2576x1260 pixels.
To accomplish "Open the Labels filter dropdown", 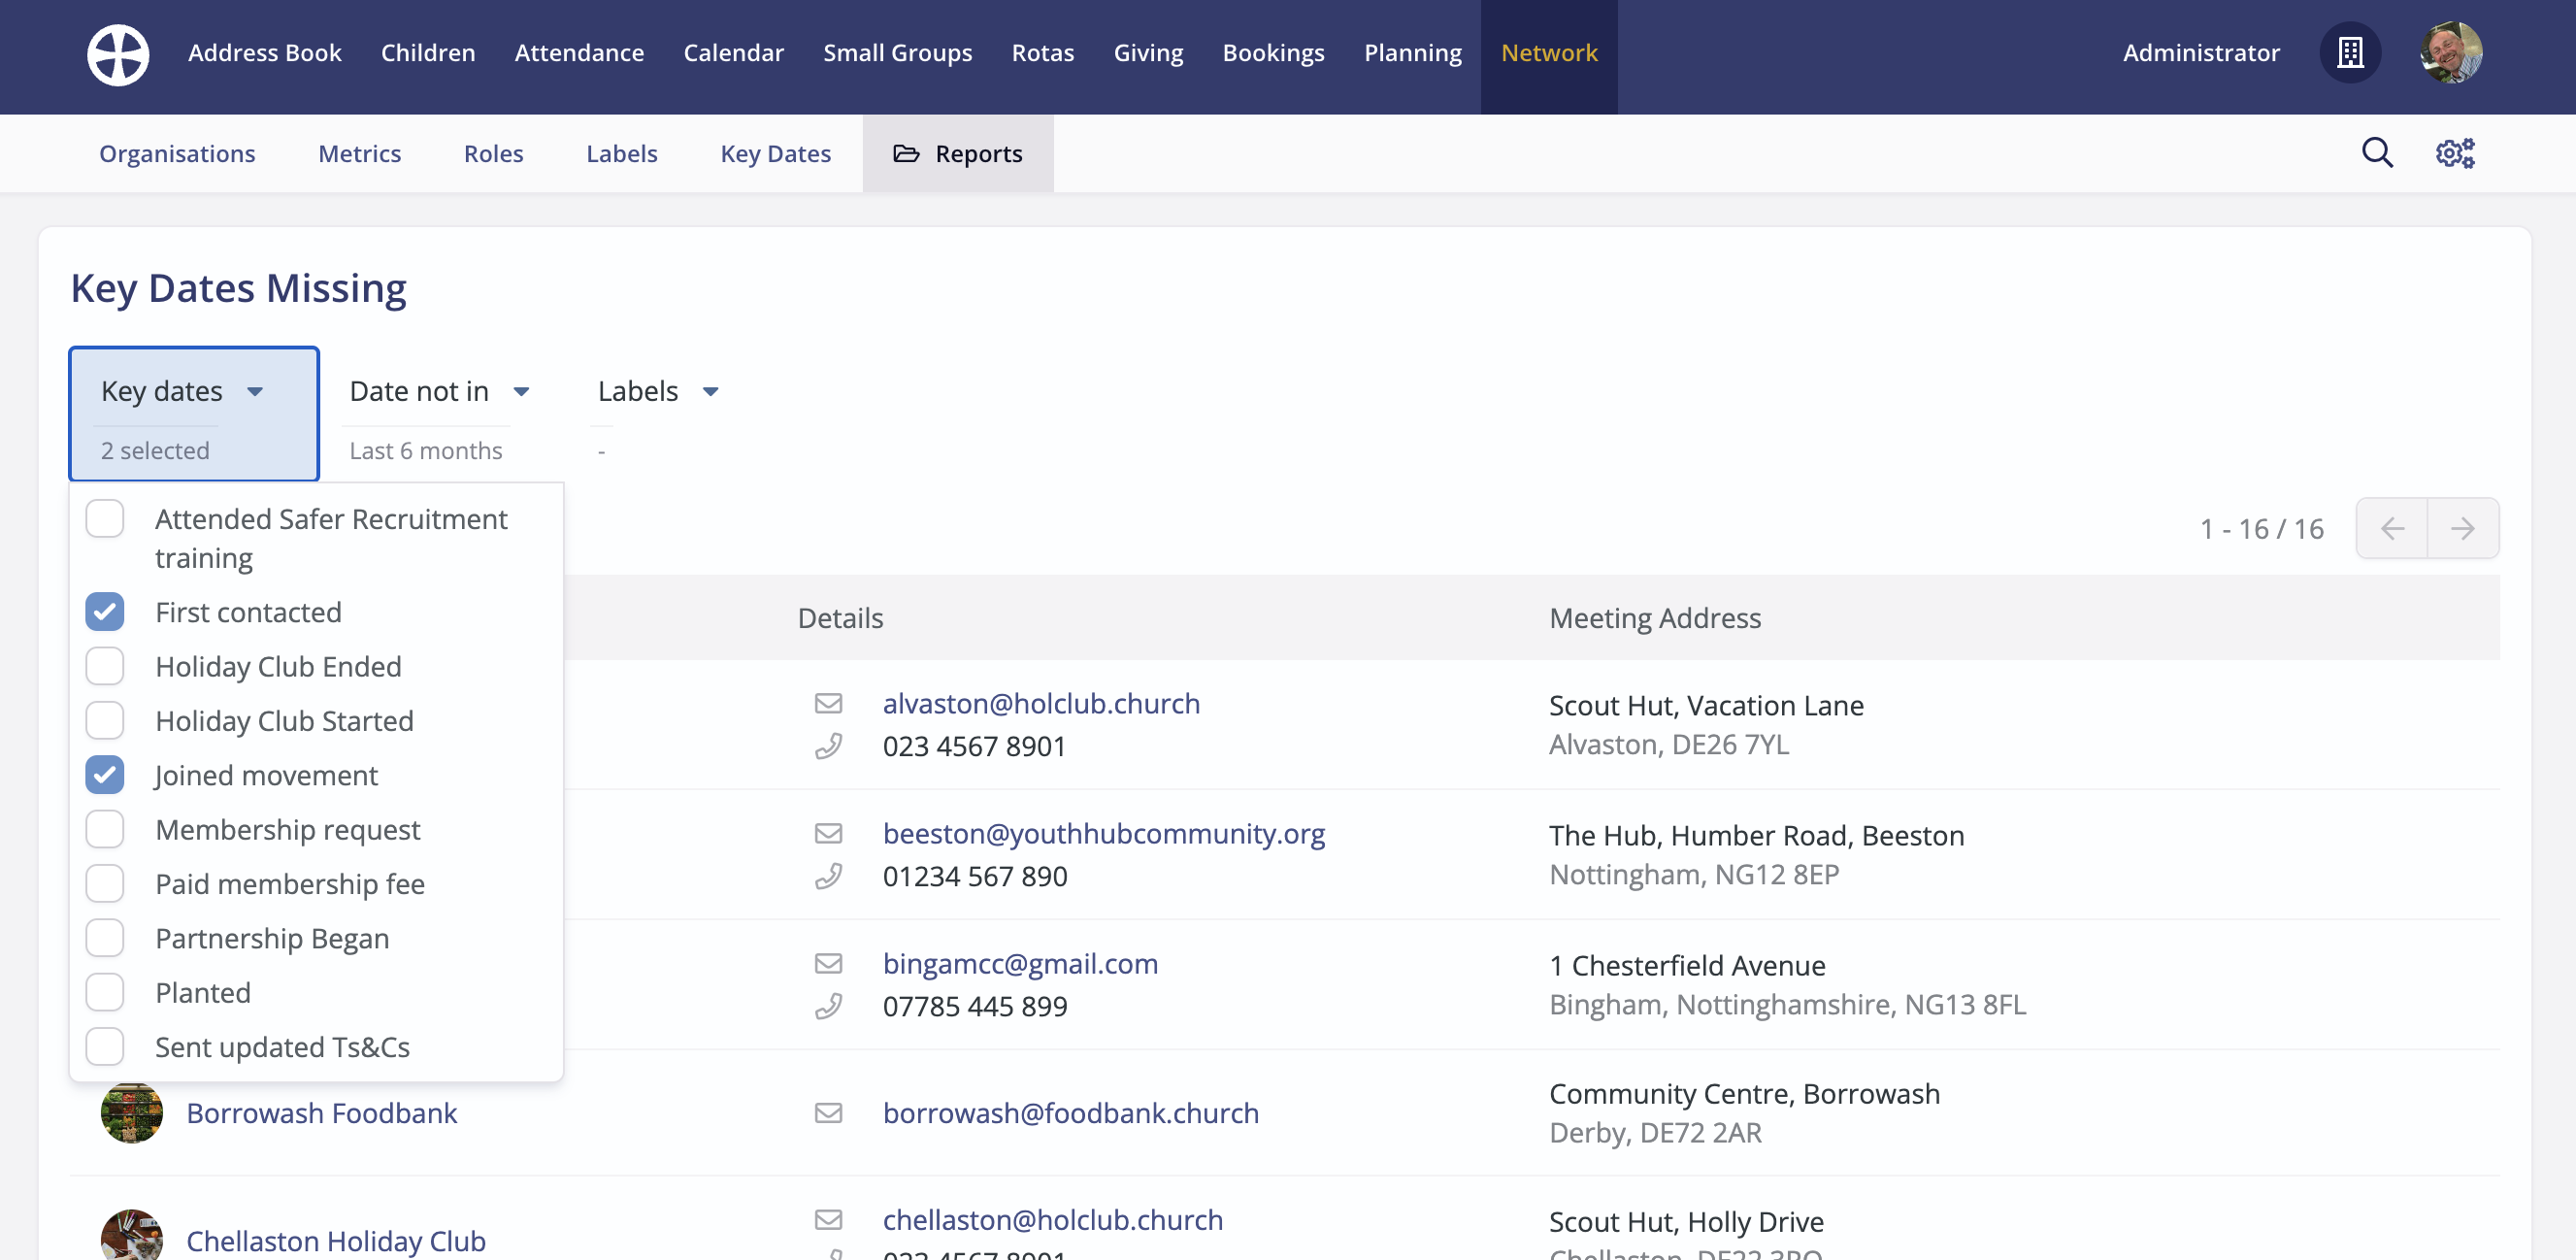I will click(x=656, y=391).
